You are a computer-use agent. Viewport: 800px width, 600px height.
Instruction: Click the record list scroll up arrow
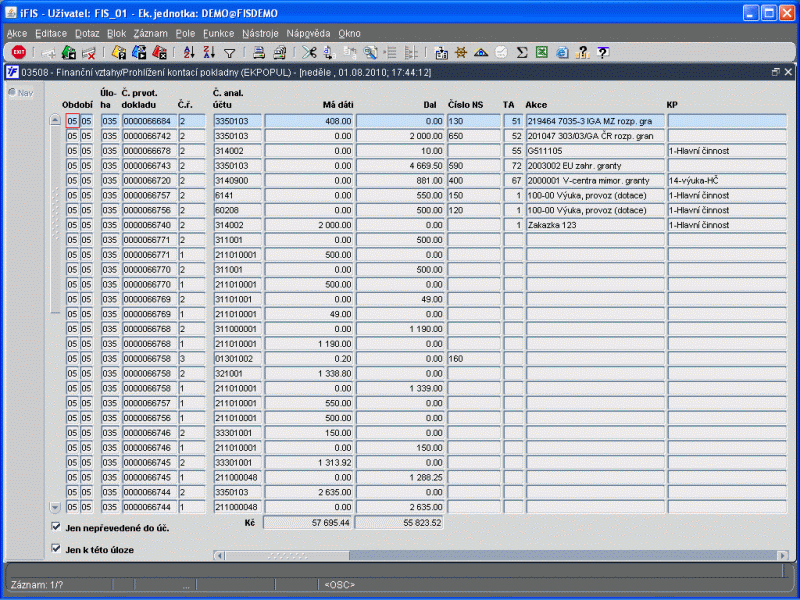tap(56, 120)
